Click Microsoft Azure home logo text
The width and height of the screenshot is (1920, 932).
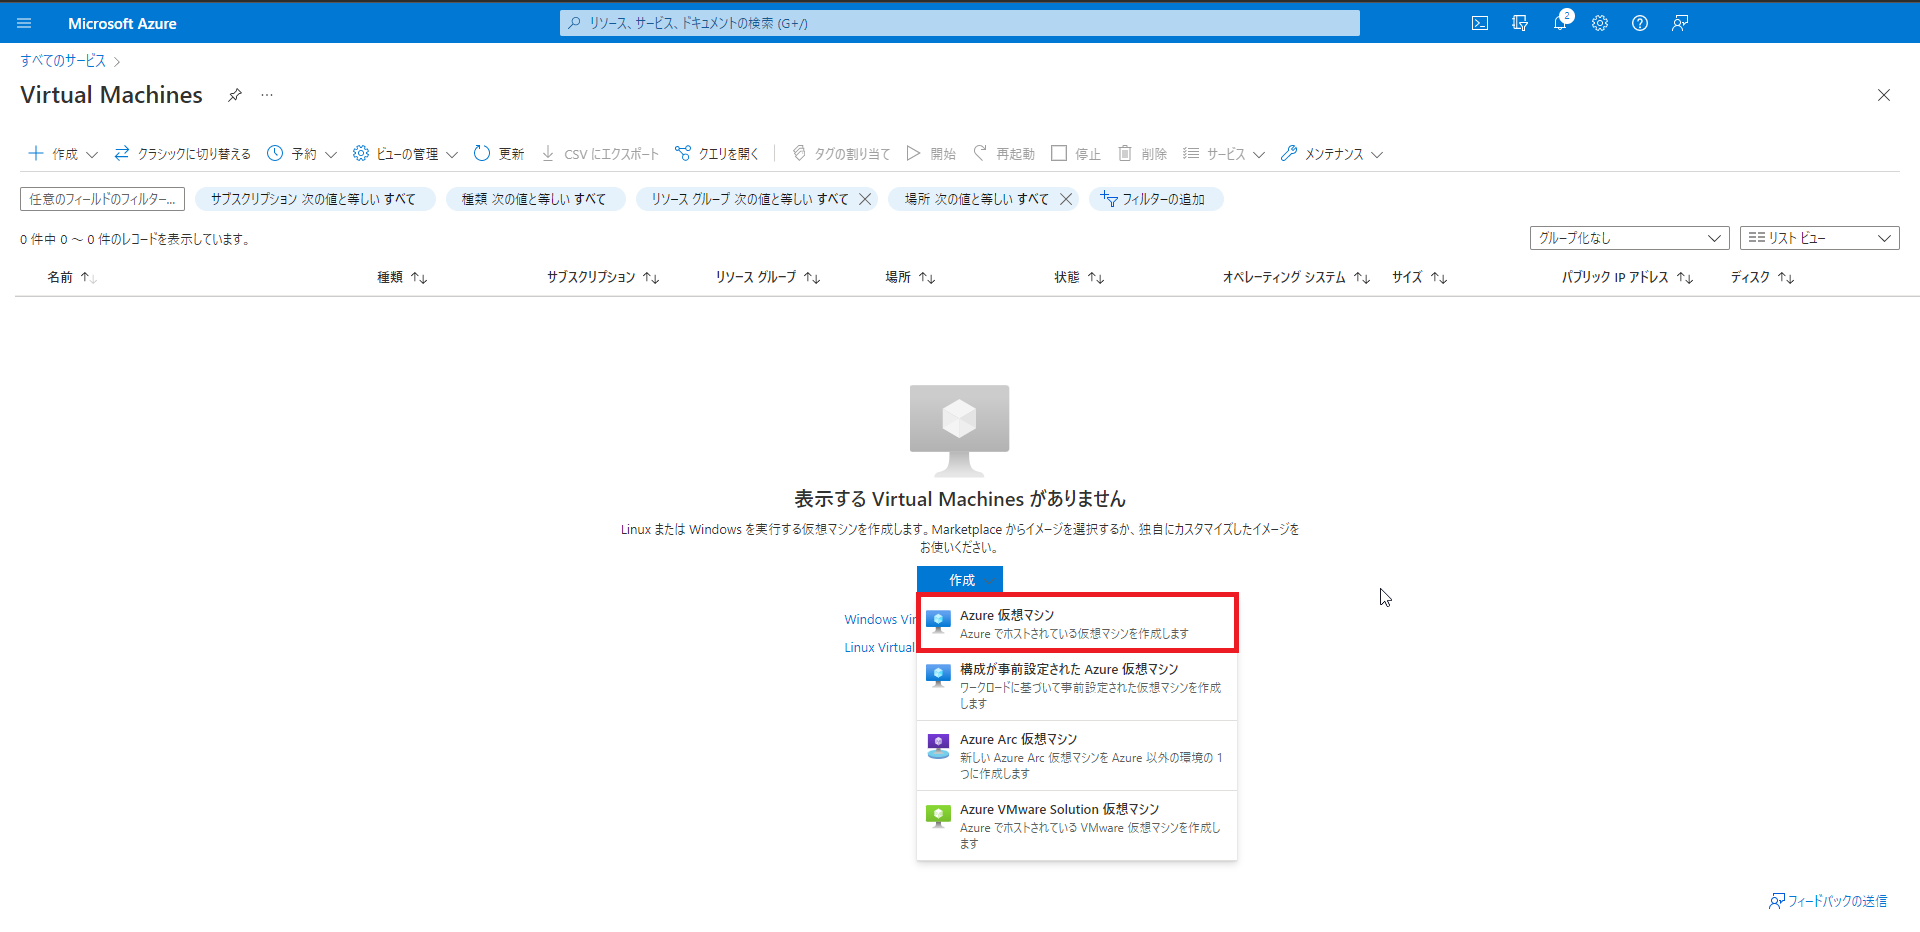pyautogui.click(x=122, y=23)
